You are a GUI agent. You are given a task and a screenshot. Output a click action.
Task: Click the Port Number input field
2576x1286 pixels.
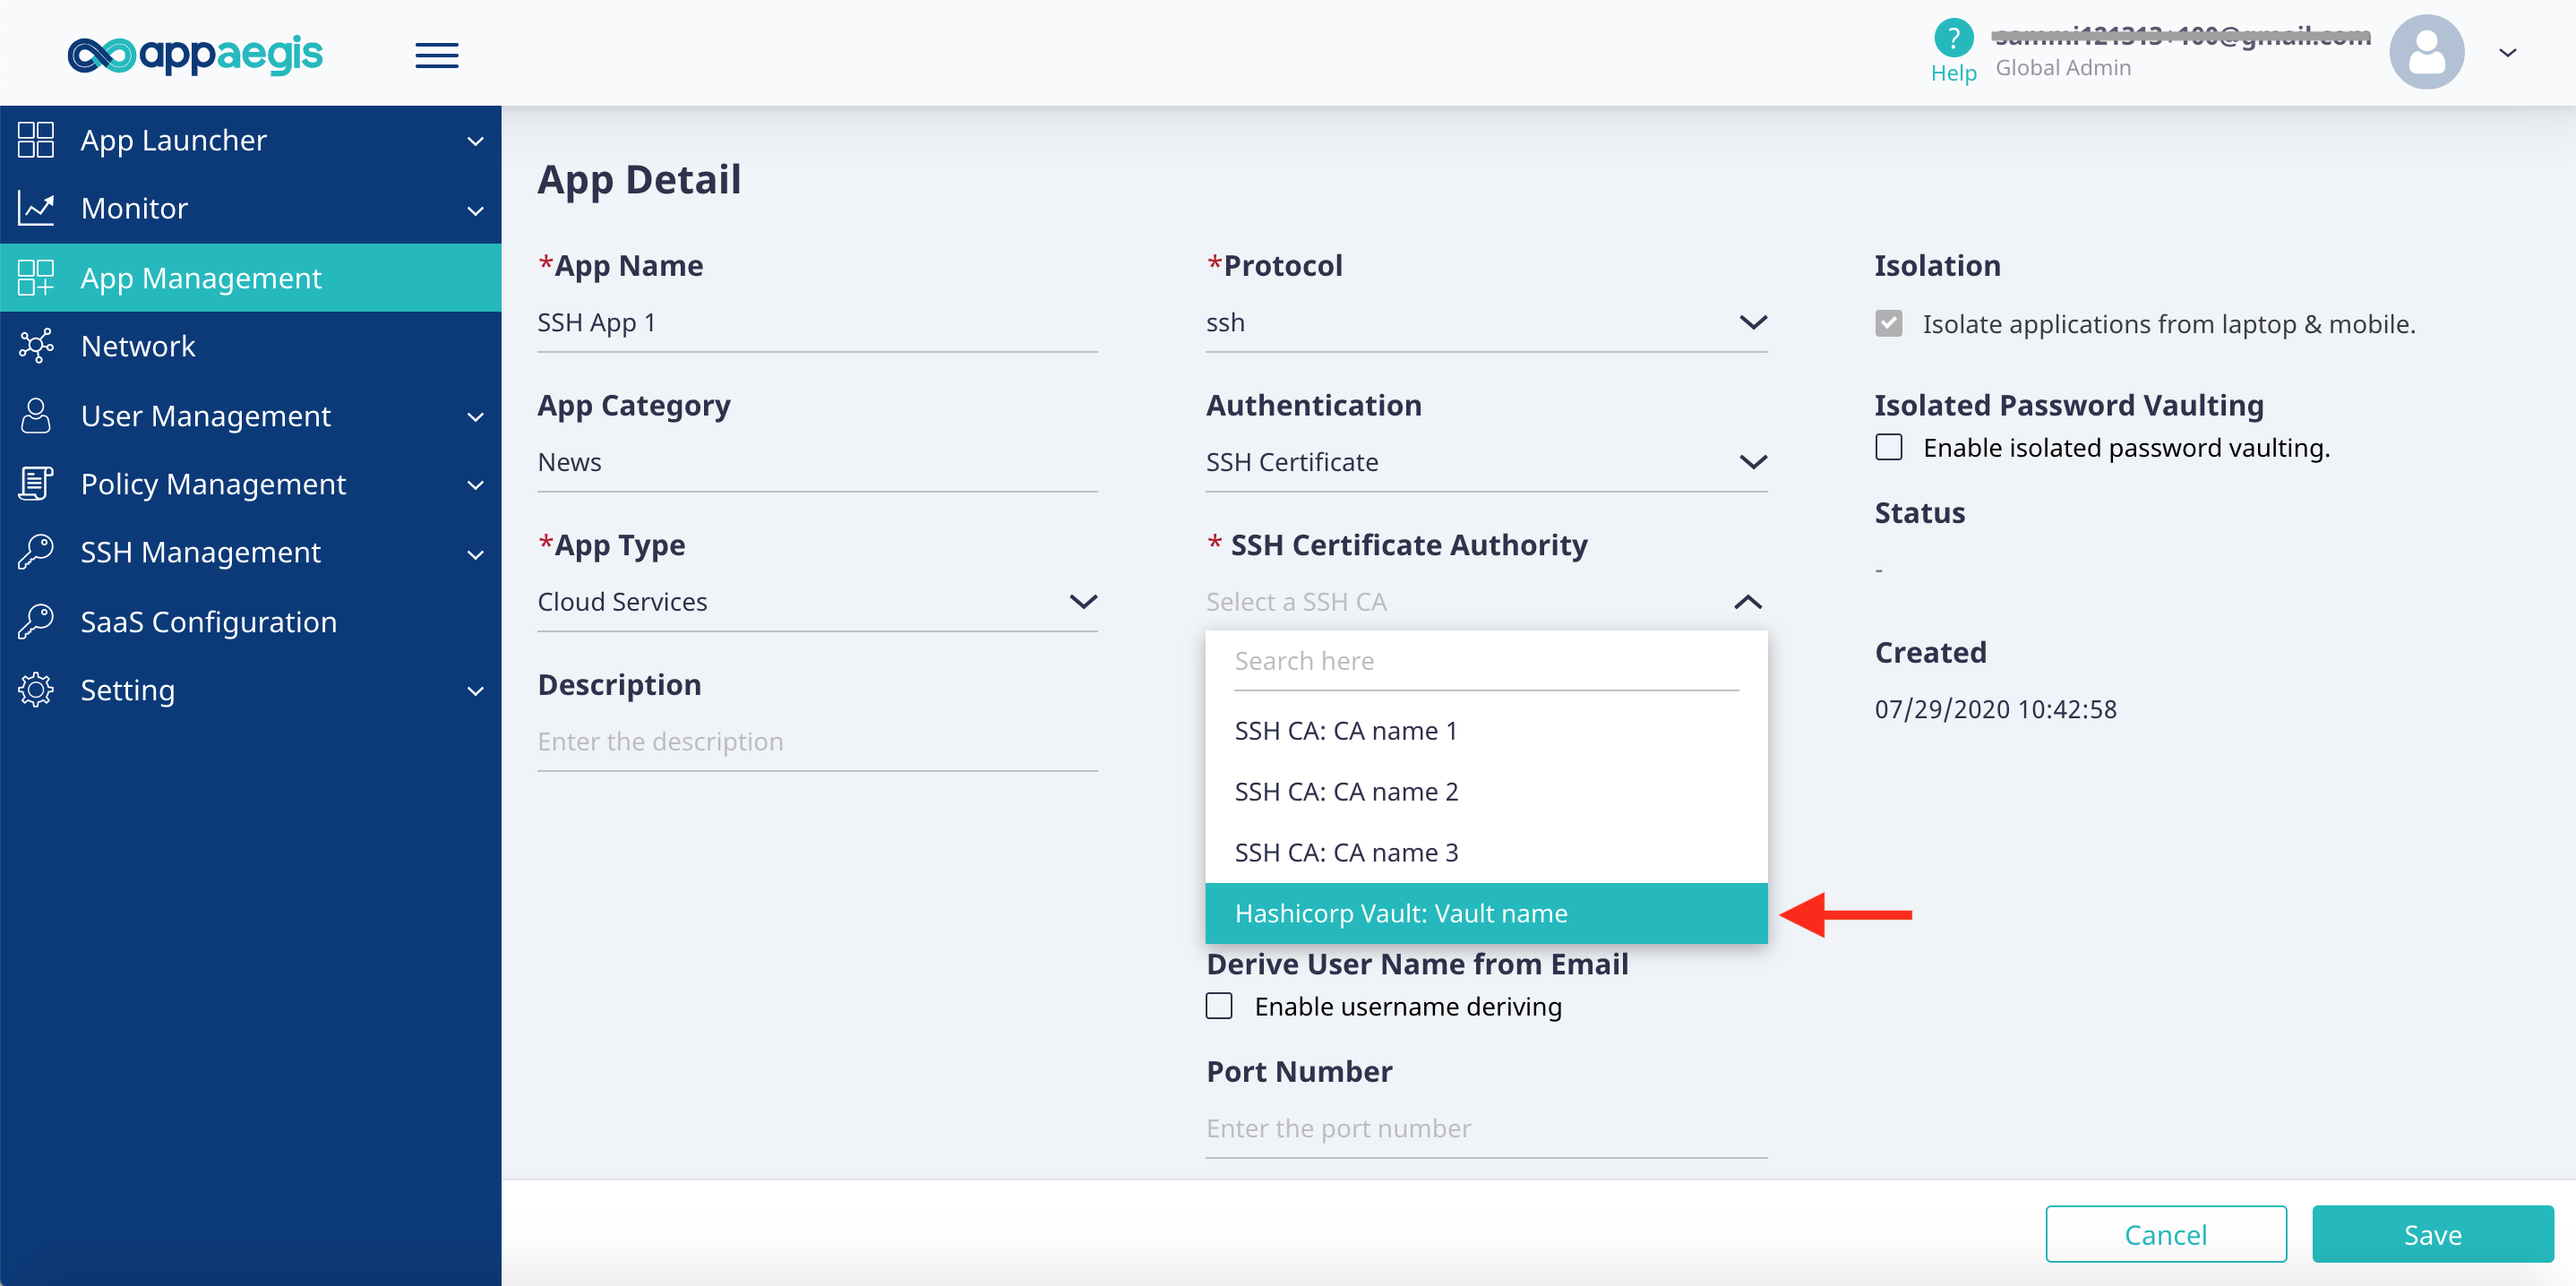(x=1486, y=1128)
